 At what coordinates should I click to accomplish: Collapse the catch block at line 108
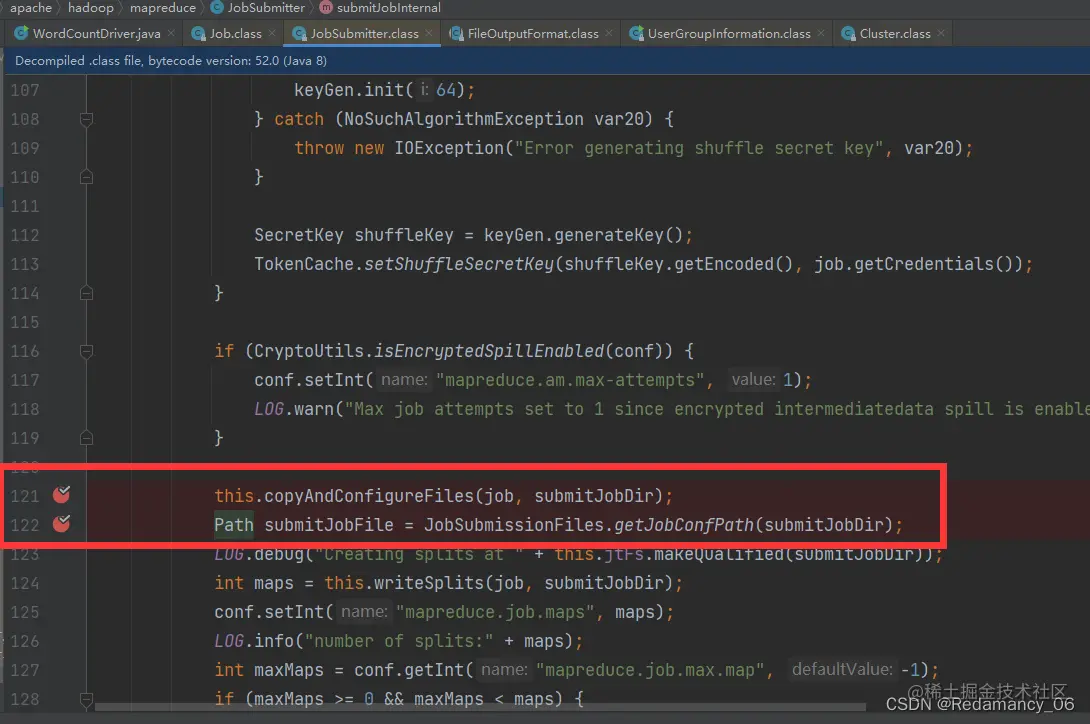click(x=86, y=120)
